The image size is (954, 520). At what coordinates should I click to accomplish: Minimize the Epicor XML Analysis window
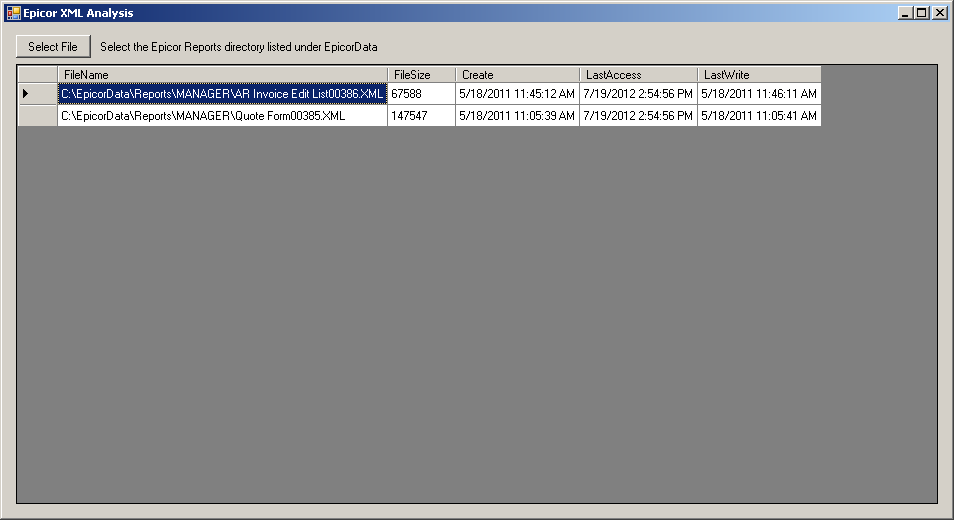pos(905,13)
